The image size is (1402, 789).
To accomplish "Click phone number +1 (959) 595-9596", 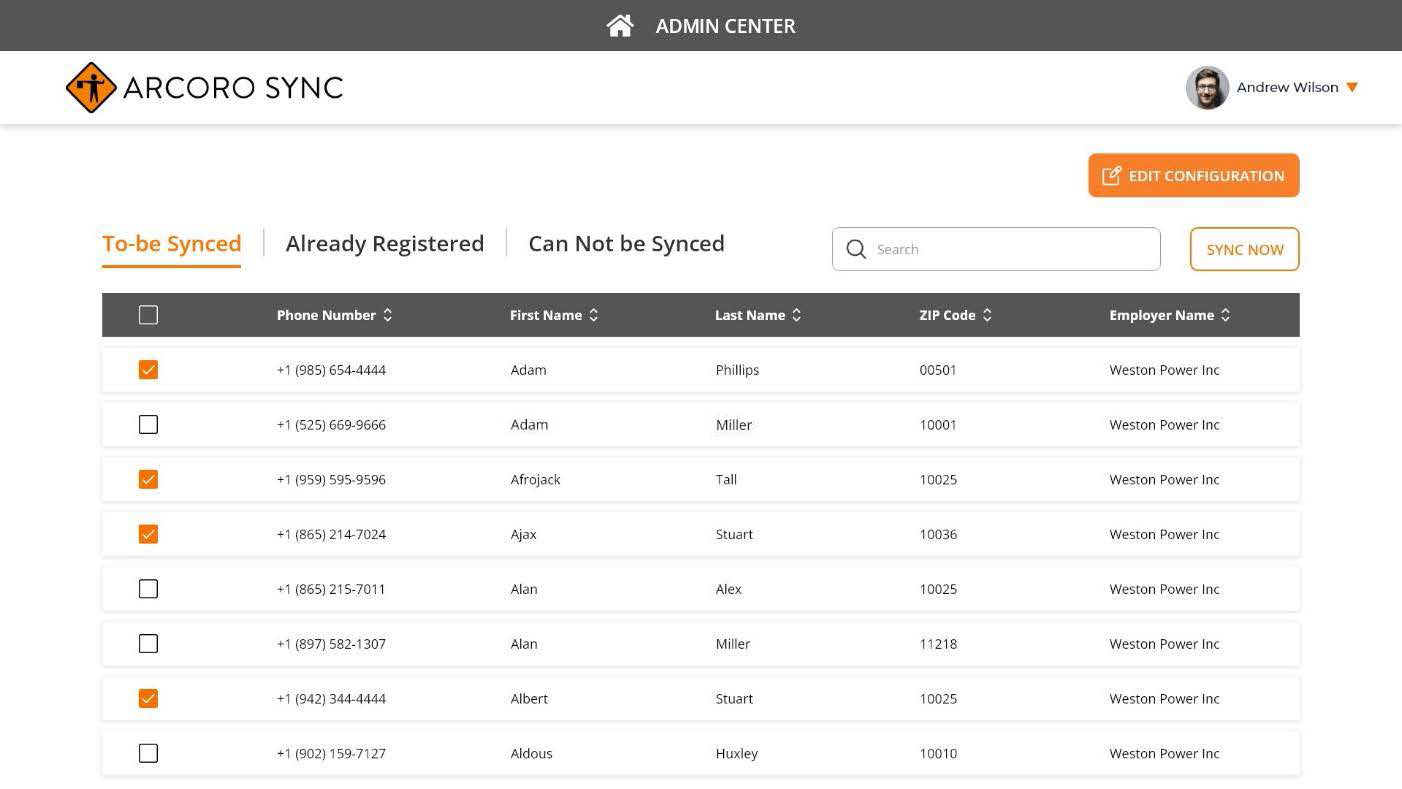I will (x=331, y=480).
